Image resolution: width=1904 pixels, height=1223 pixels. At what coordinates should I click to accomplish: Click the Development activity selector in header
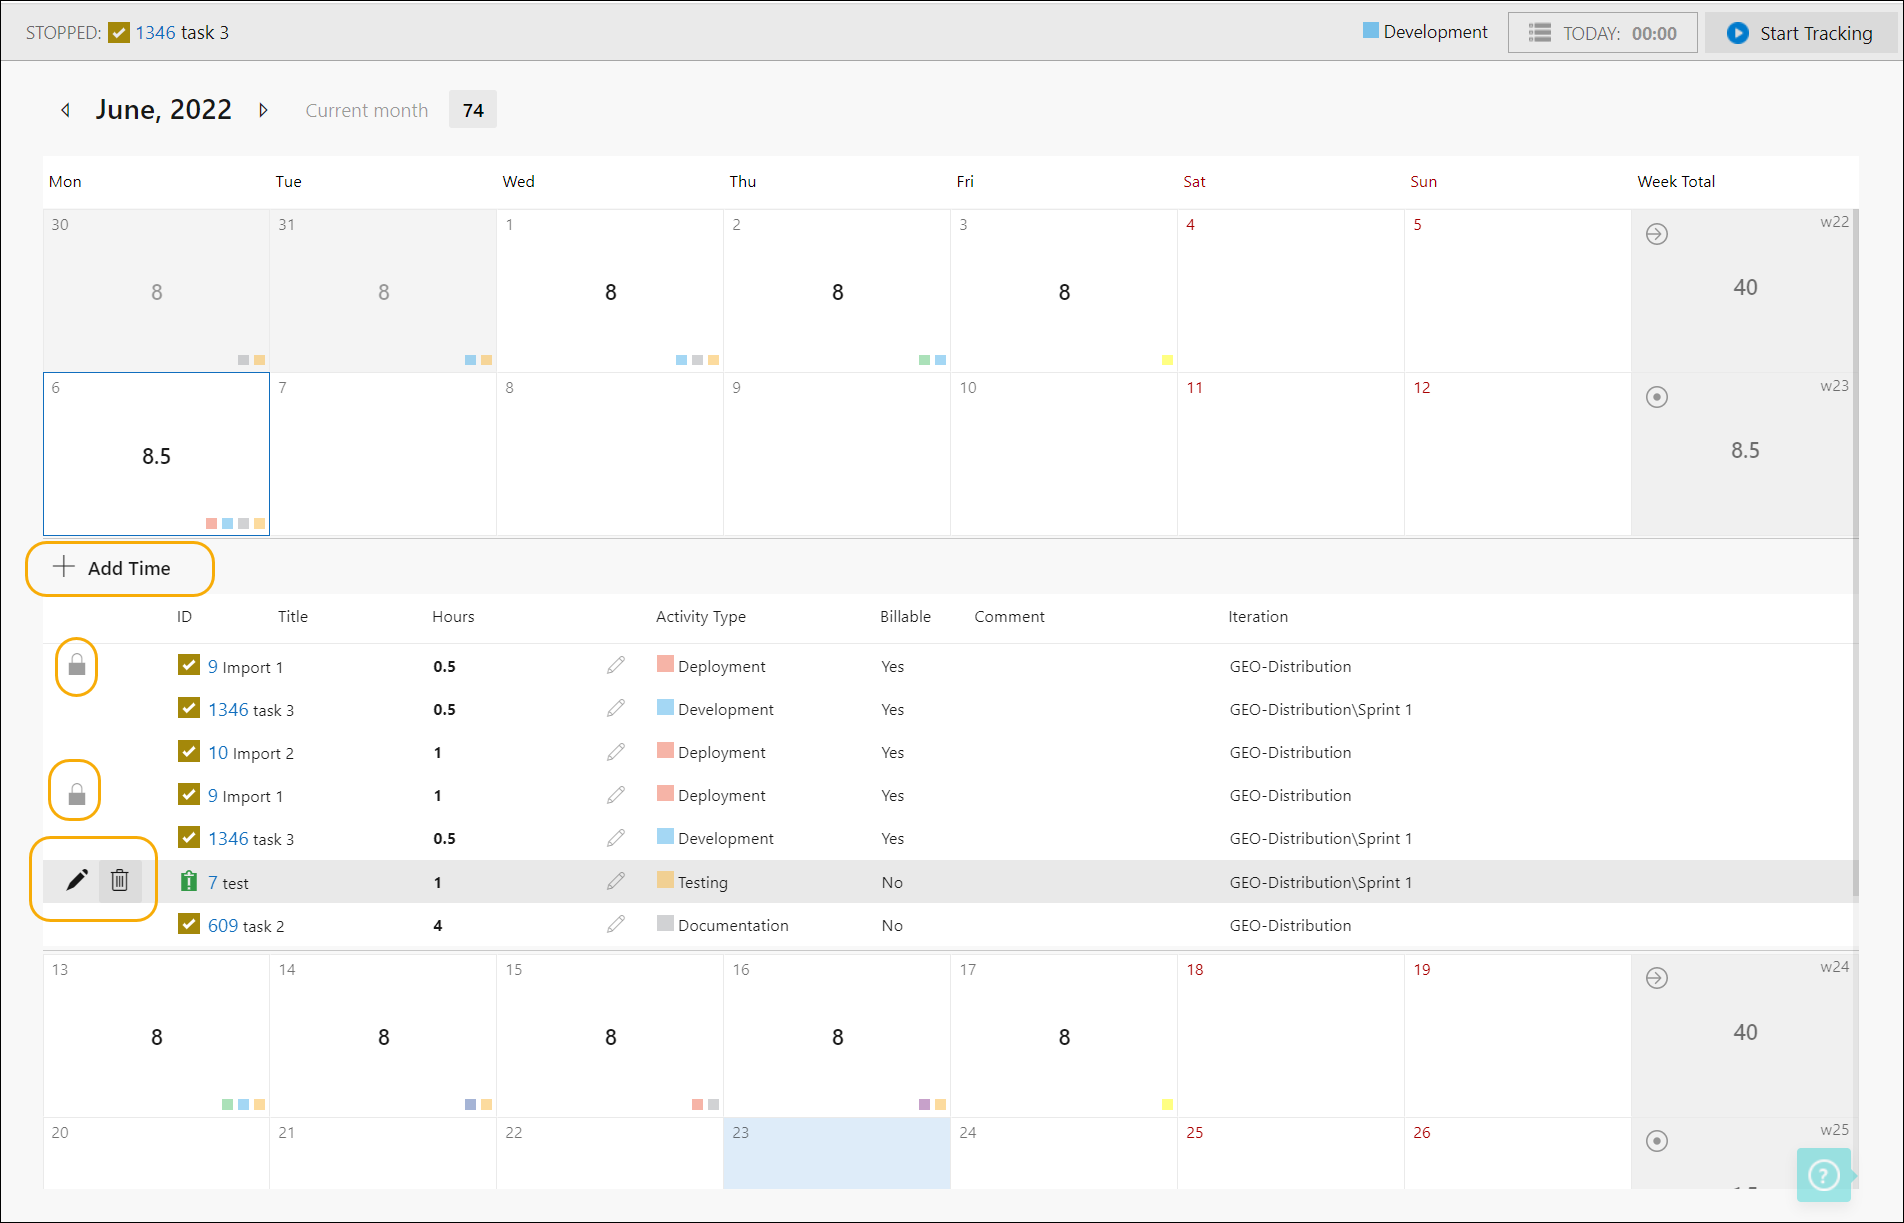tap(1425, 32)
